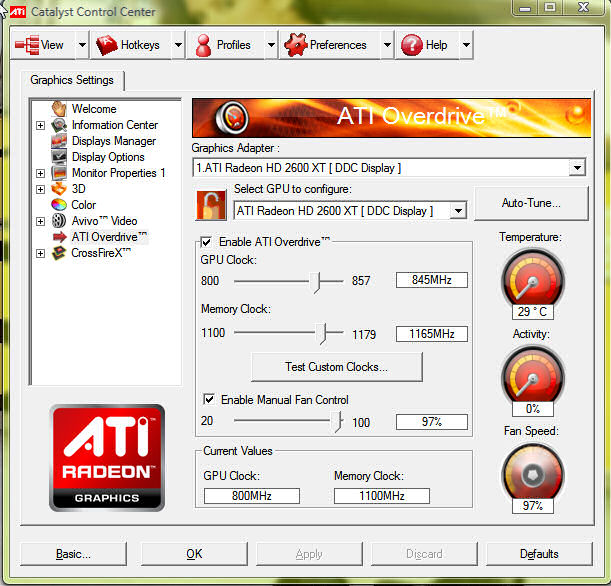Image resolution: width=611 pixels, height=586 pixels.
Task: Expand the Information Center tree node
Action: point(40,125)
